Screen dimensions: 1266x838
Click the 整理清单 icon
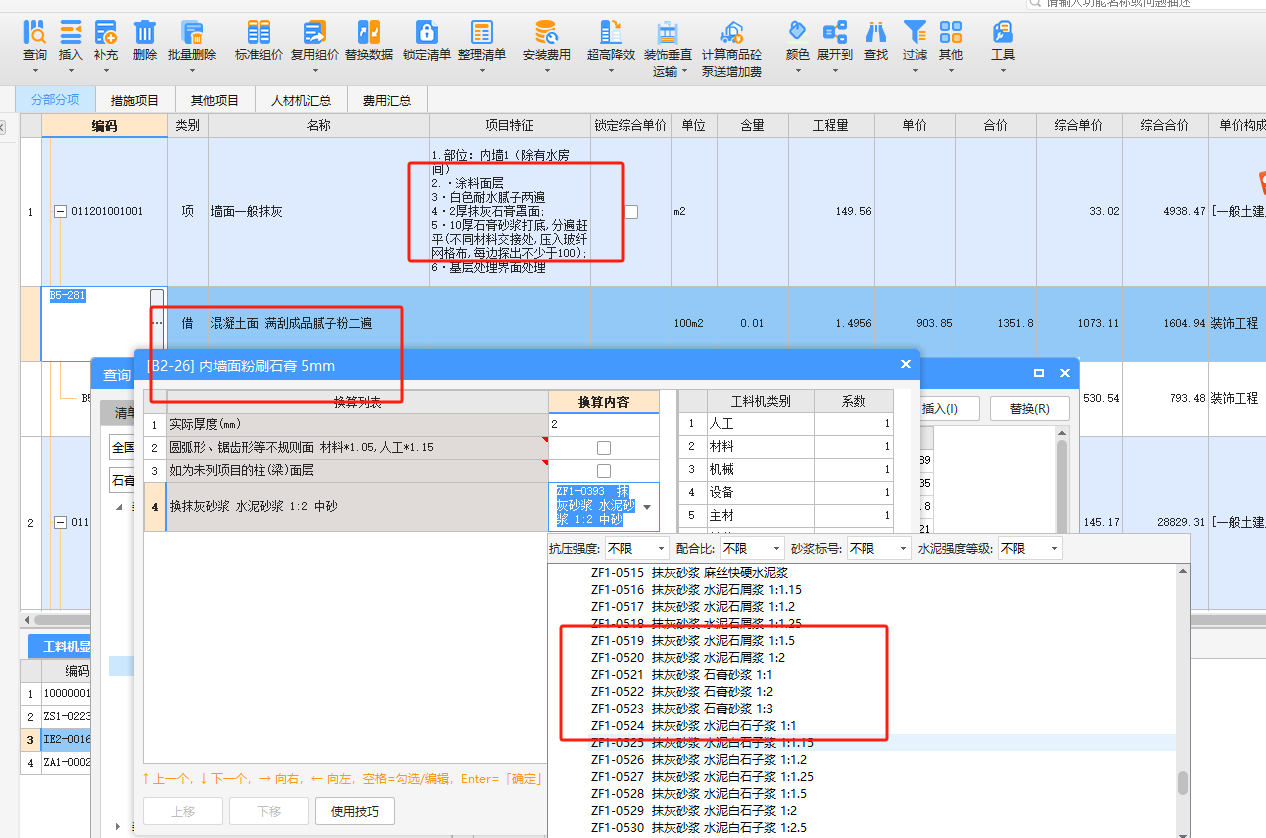click(482, 32)
